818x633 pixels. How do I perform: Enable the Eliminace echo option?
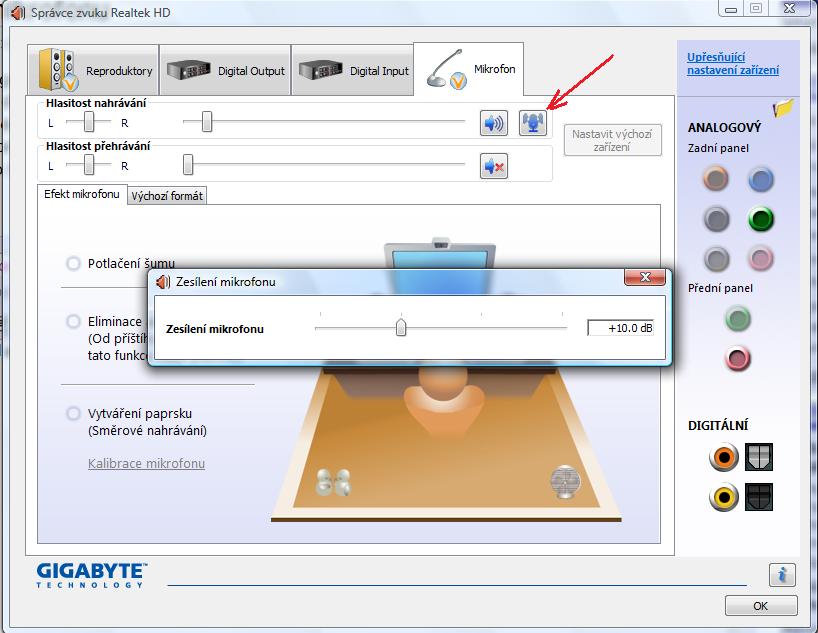pos(74,321)
